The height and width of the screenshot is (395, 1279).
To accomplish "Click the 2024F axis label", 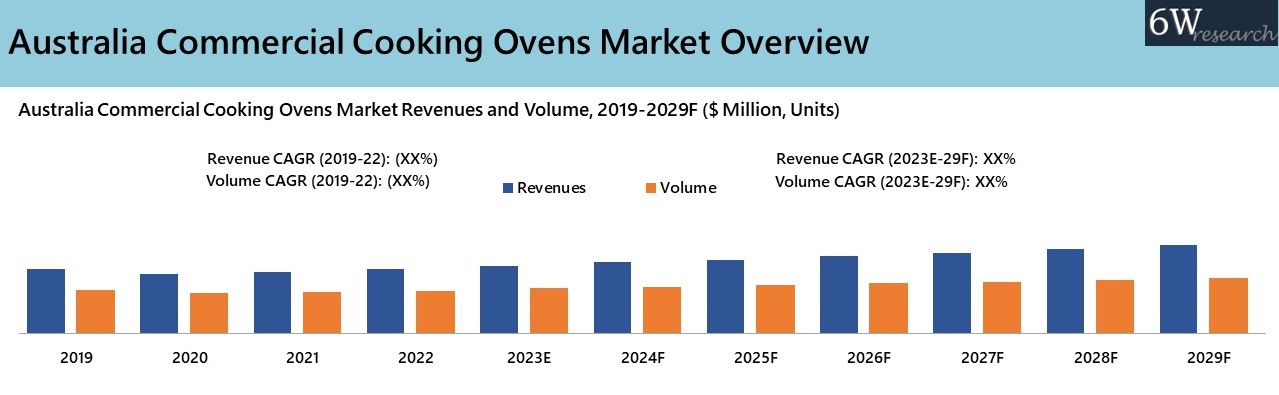I will [x=643, y=357].
